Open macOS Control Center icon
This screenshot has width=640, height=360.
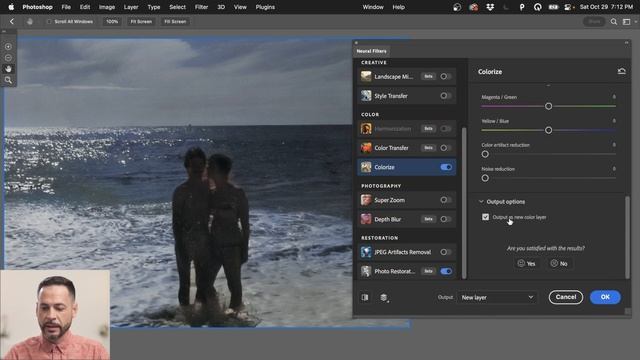coord(568,7)
